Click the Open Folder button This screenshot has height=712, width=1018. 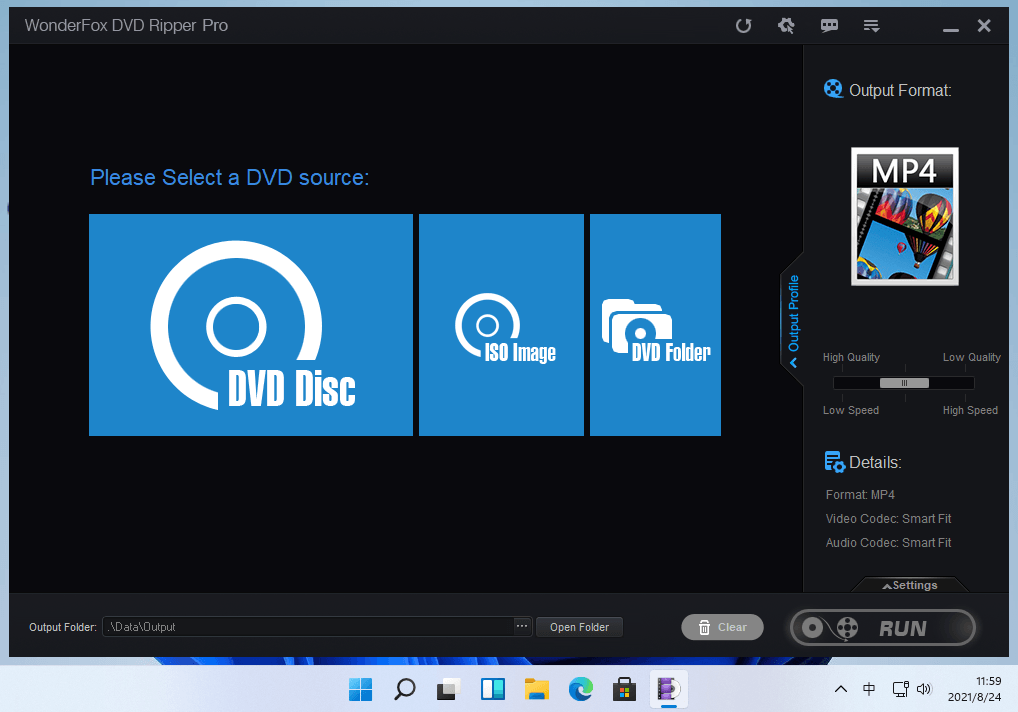tap(579, 627)
